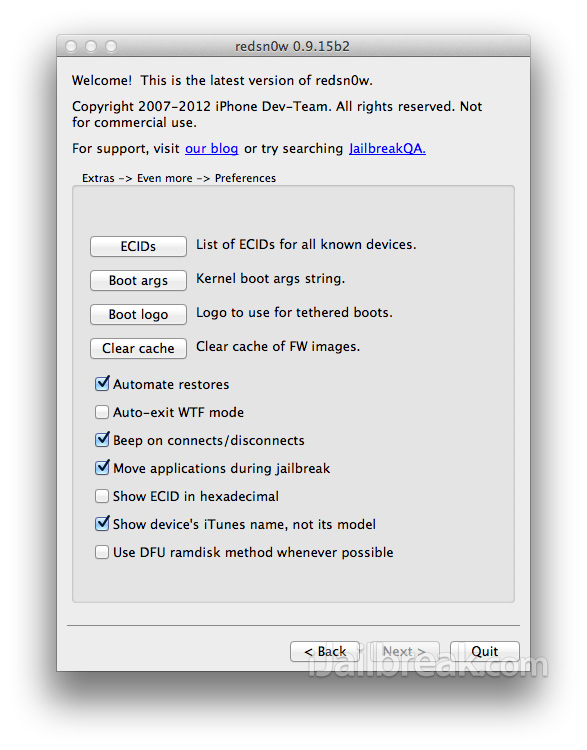Uncheck Show device's iTunes name option
The width and height of the screenshot is (587, 750).
tap(102, 524)
